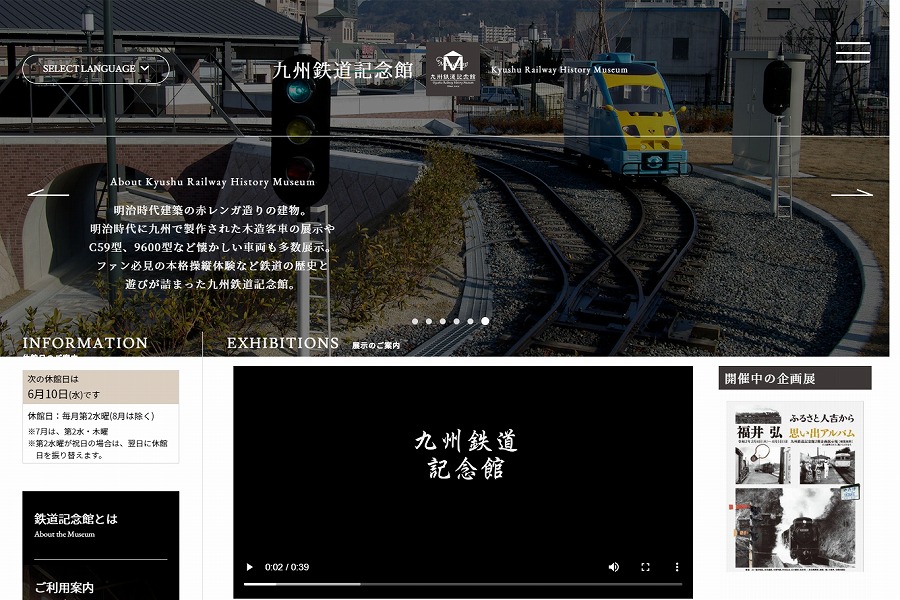This screenshot has width=900, height=600.
Task: Click the 0:02 / 0:39 video time display
Action: [287, 567]
